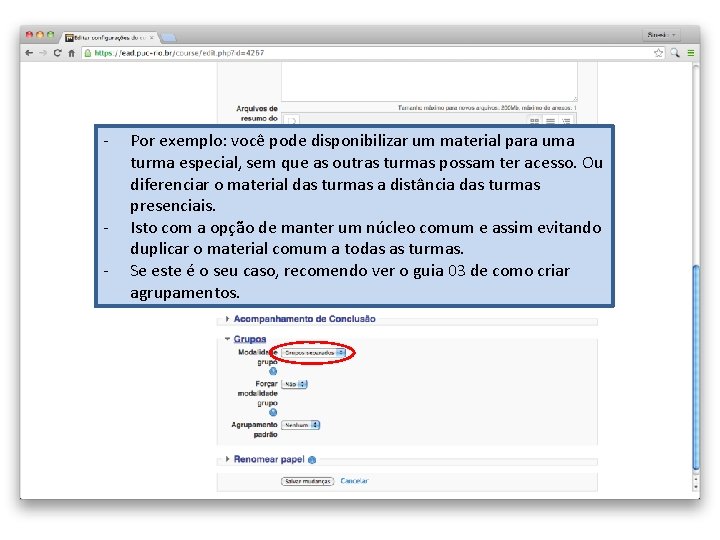720x540 pixels.
Task: Switch the file manager to icon view
Action: (x=534, y=121)
